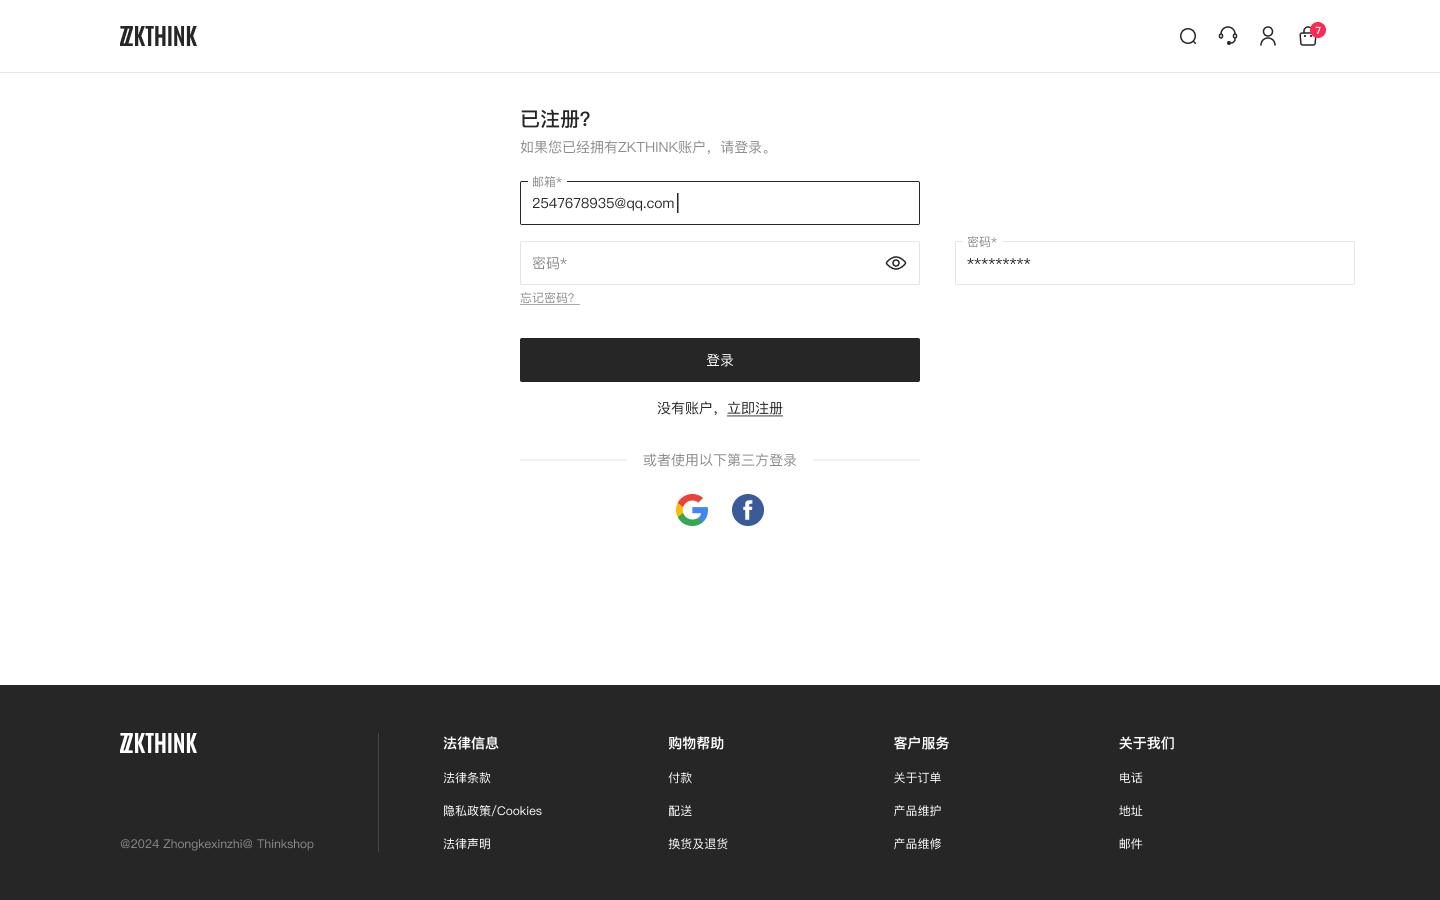Viewport: 1440px width, 900px height.
Task: Click the 登录 login button
Action: coord(720,360)
